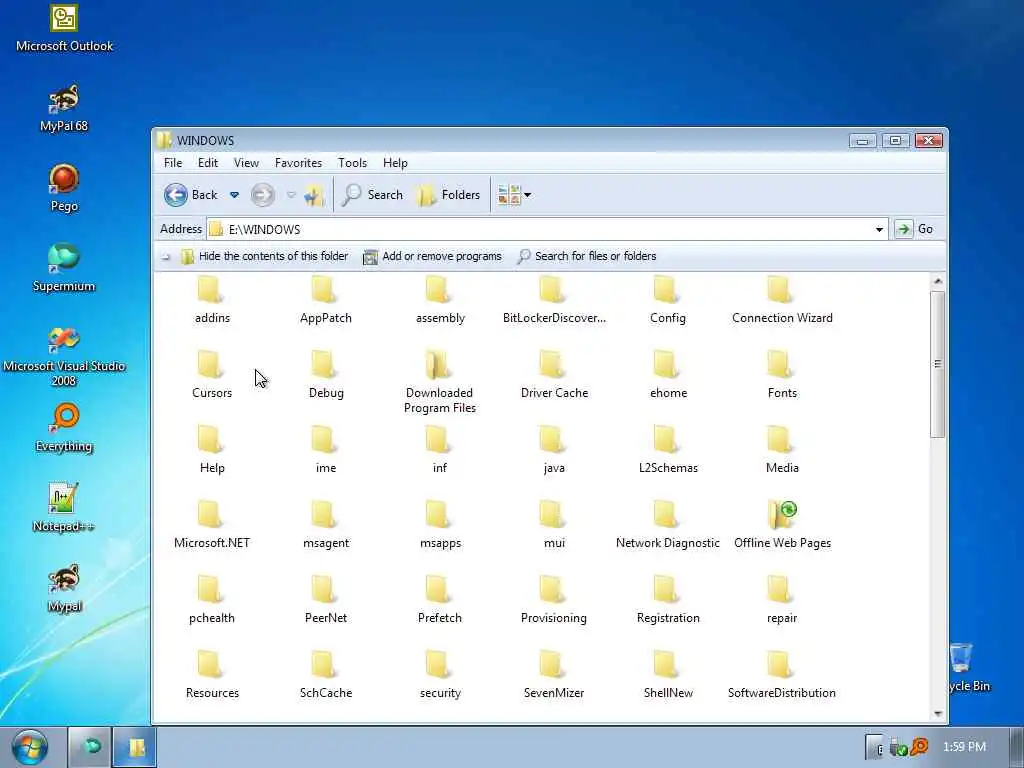
Task: Select the Driver Cache folder
Action: pos(554,376)
